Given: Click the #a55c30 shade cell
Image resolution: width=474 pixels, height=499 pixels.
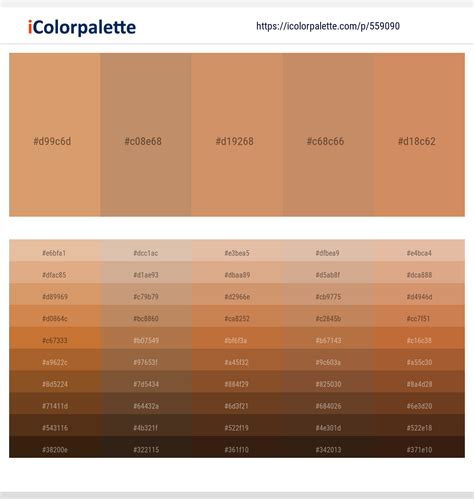Looking at the screenshot, I should pos(419,360).
